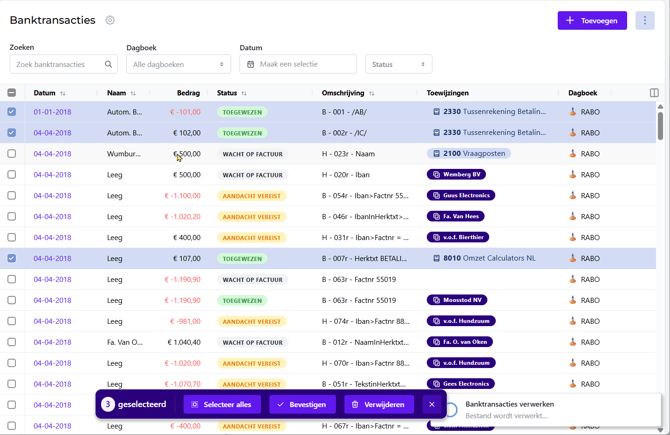This screenshot has height=435, width=670.
Task: Expand the Status filter dropdown
Action: point(398,64)
